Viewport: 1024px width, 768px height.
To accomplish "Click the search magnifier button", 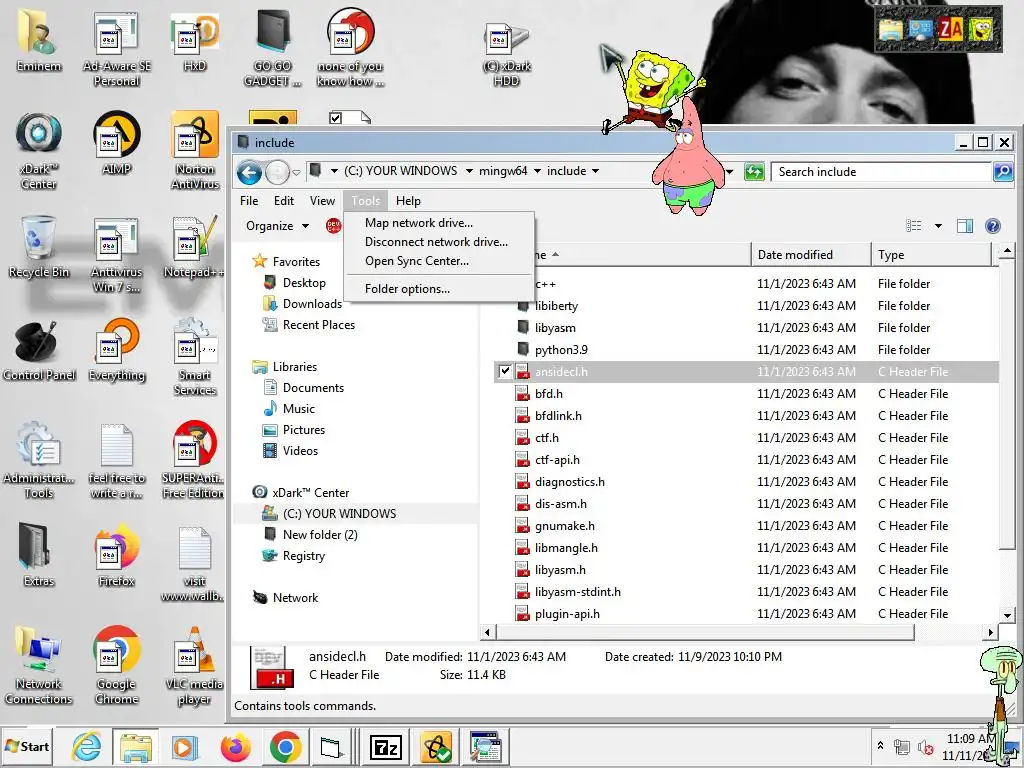I will (1002, 172).
